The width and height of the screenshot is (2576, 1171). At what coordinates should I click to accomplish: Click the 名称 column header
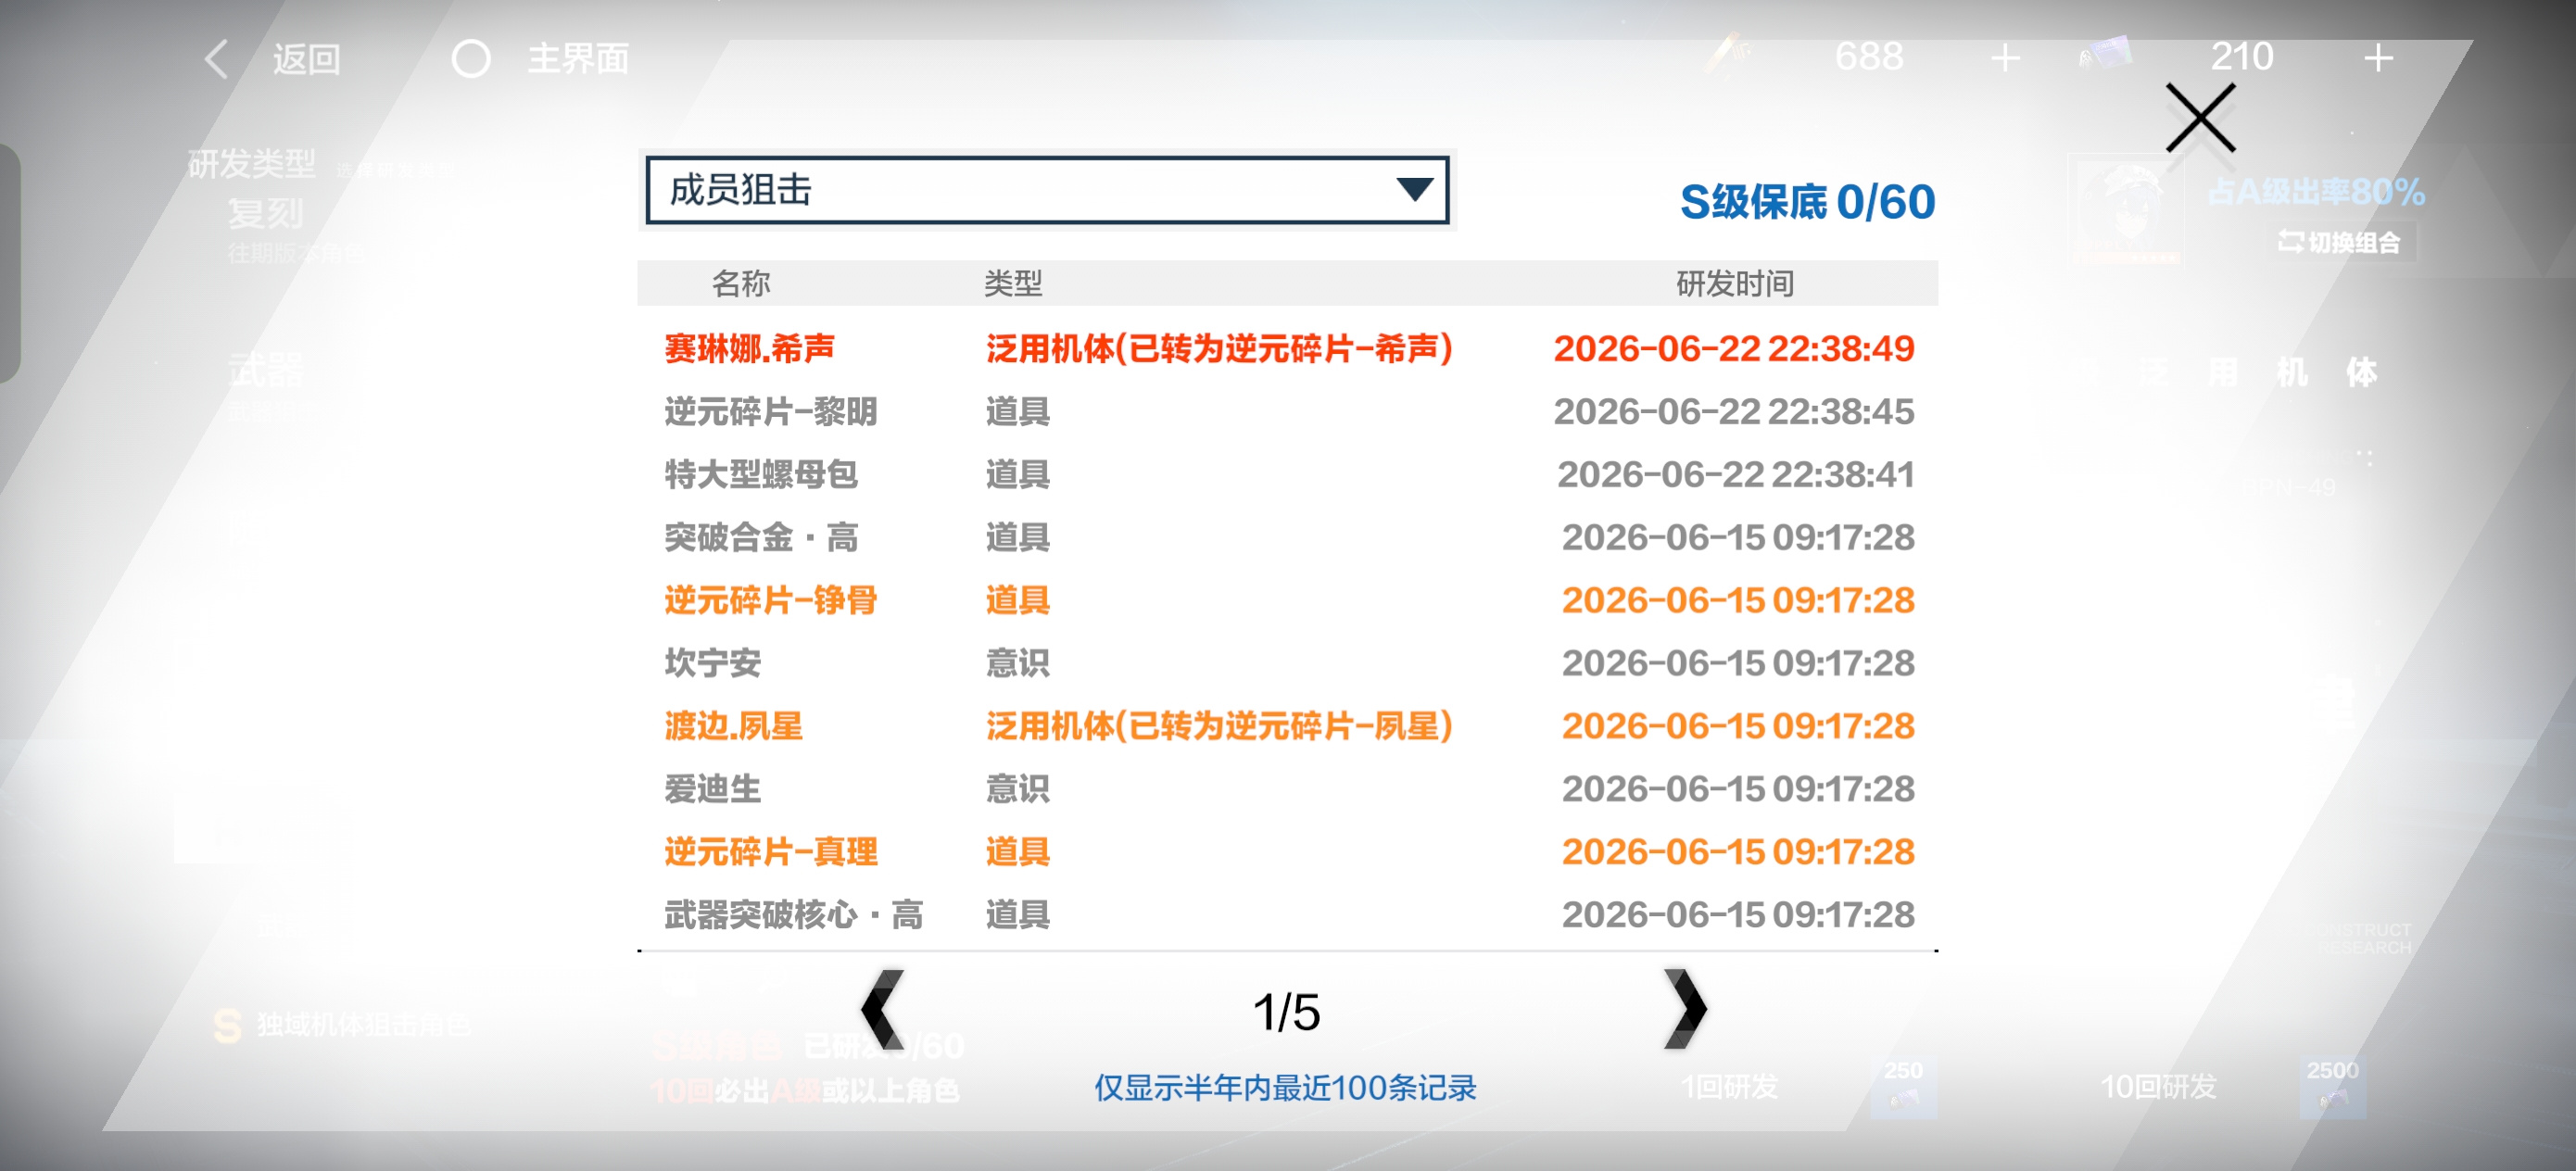tap(741, 284)
